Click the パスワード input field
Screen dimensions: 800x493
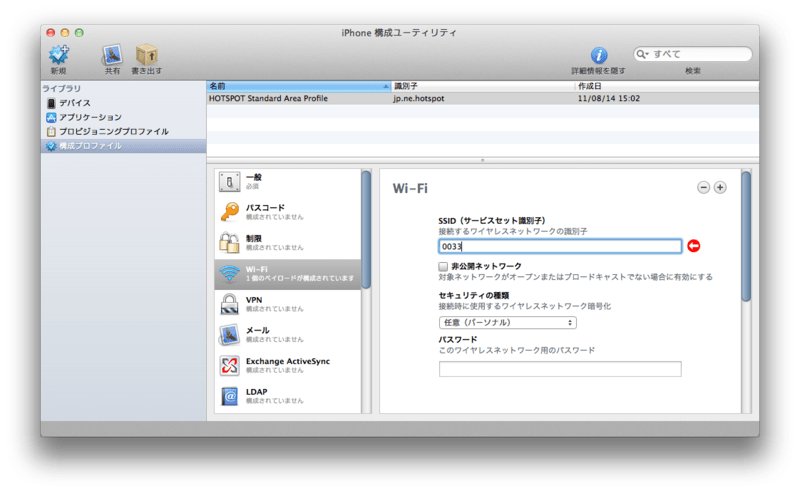click(x=560, y=369)
